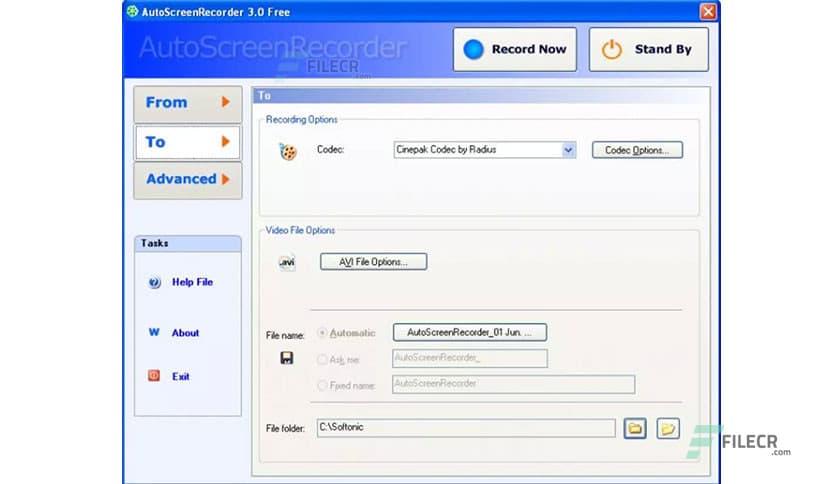836x484 pixels.
Task: Click the open folder icon button
Action: 668,428
